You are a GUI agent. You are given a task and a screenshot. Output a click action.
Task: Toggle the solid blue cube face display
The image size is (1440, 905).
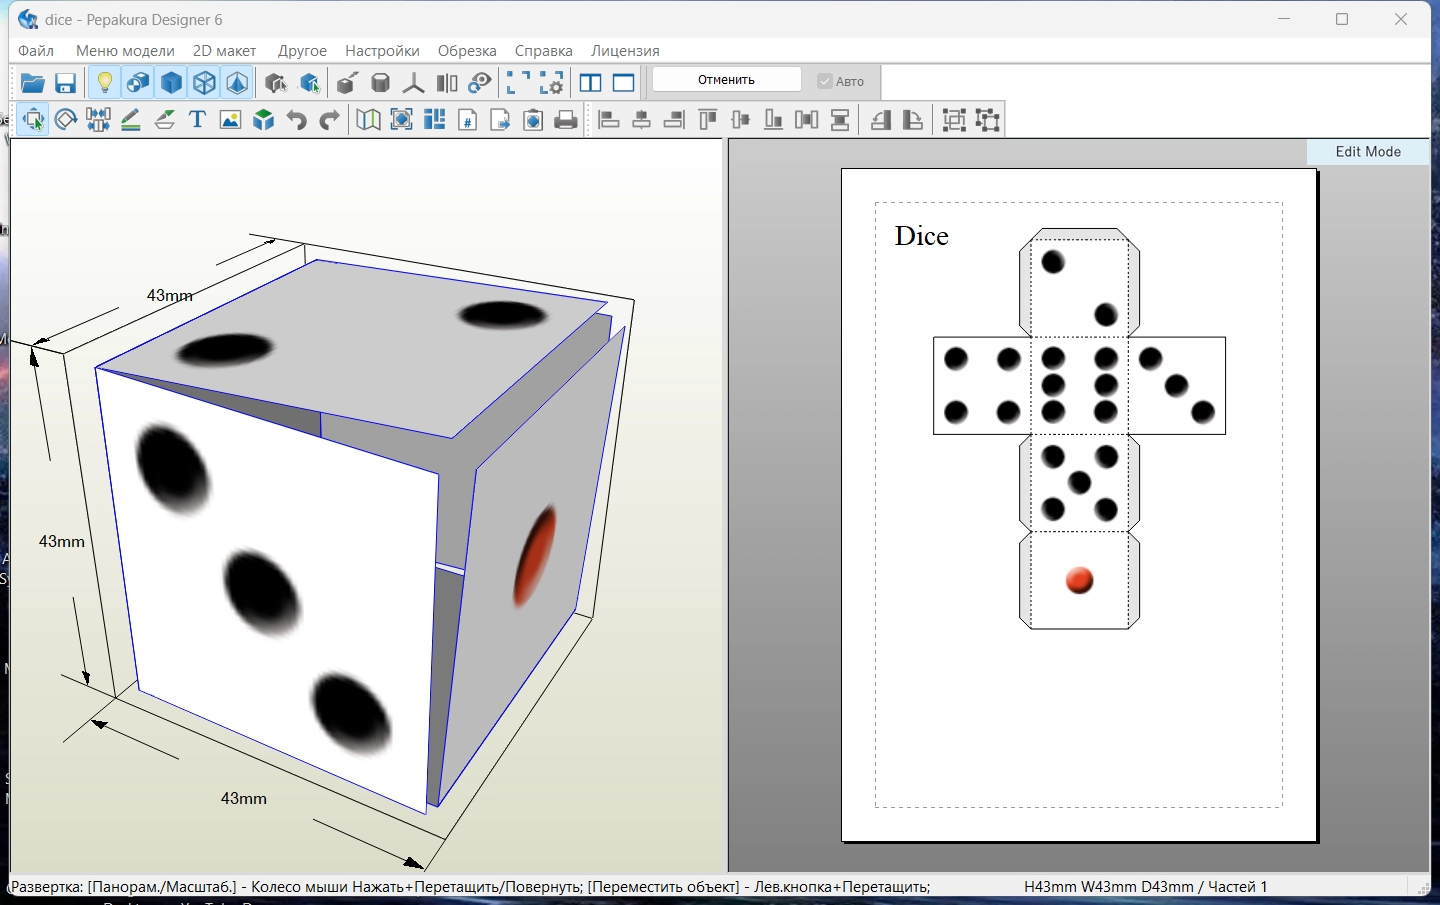[171, 83]
